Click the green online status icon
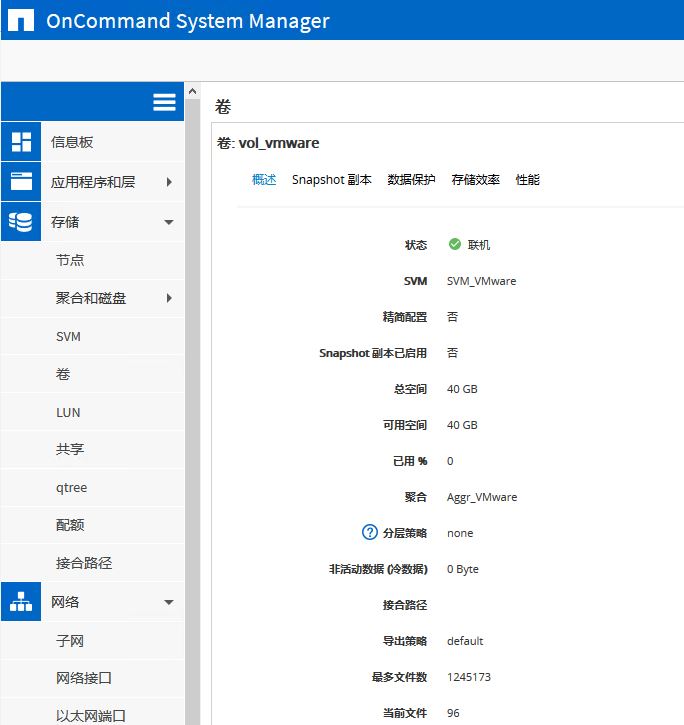 tap(455, 244)
